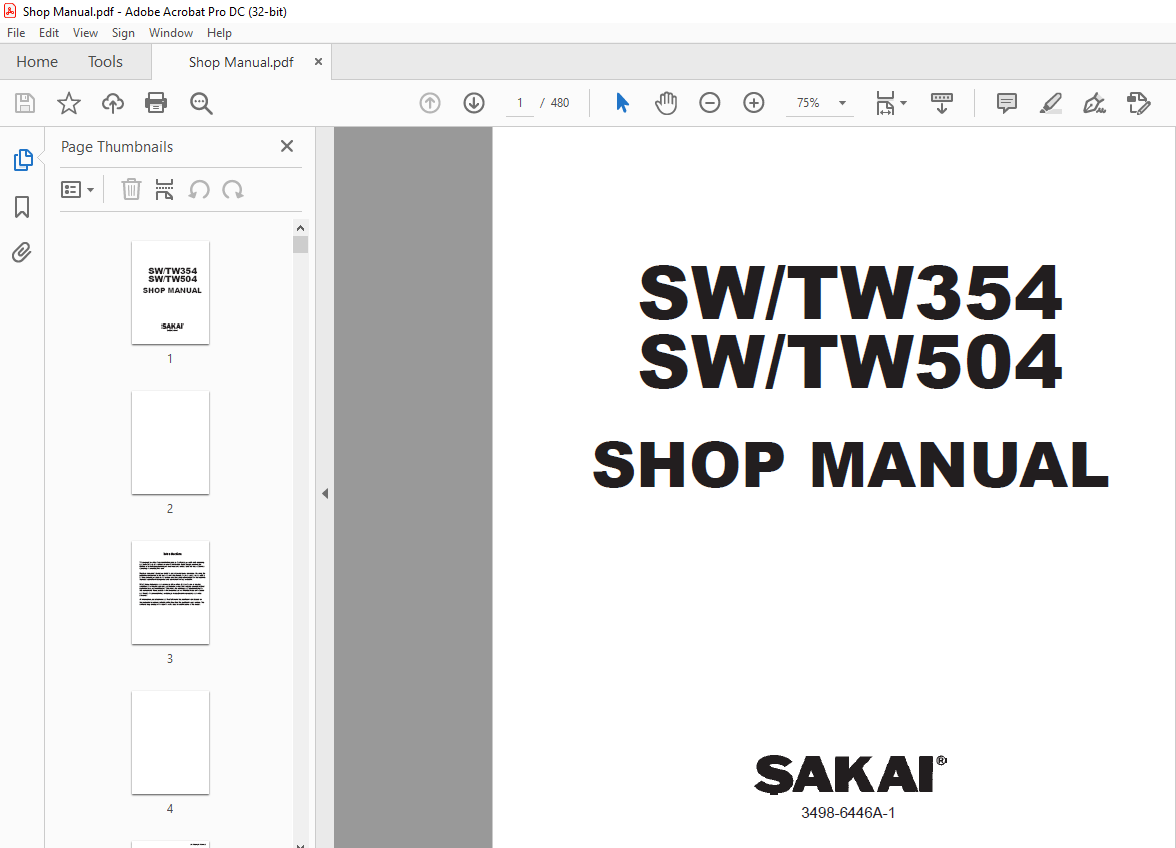Open the View menu
Image resolution: width=1176 pixels, height=848 pixels.
click(x=85, y=33)
